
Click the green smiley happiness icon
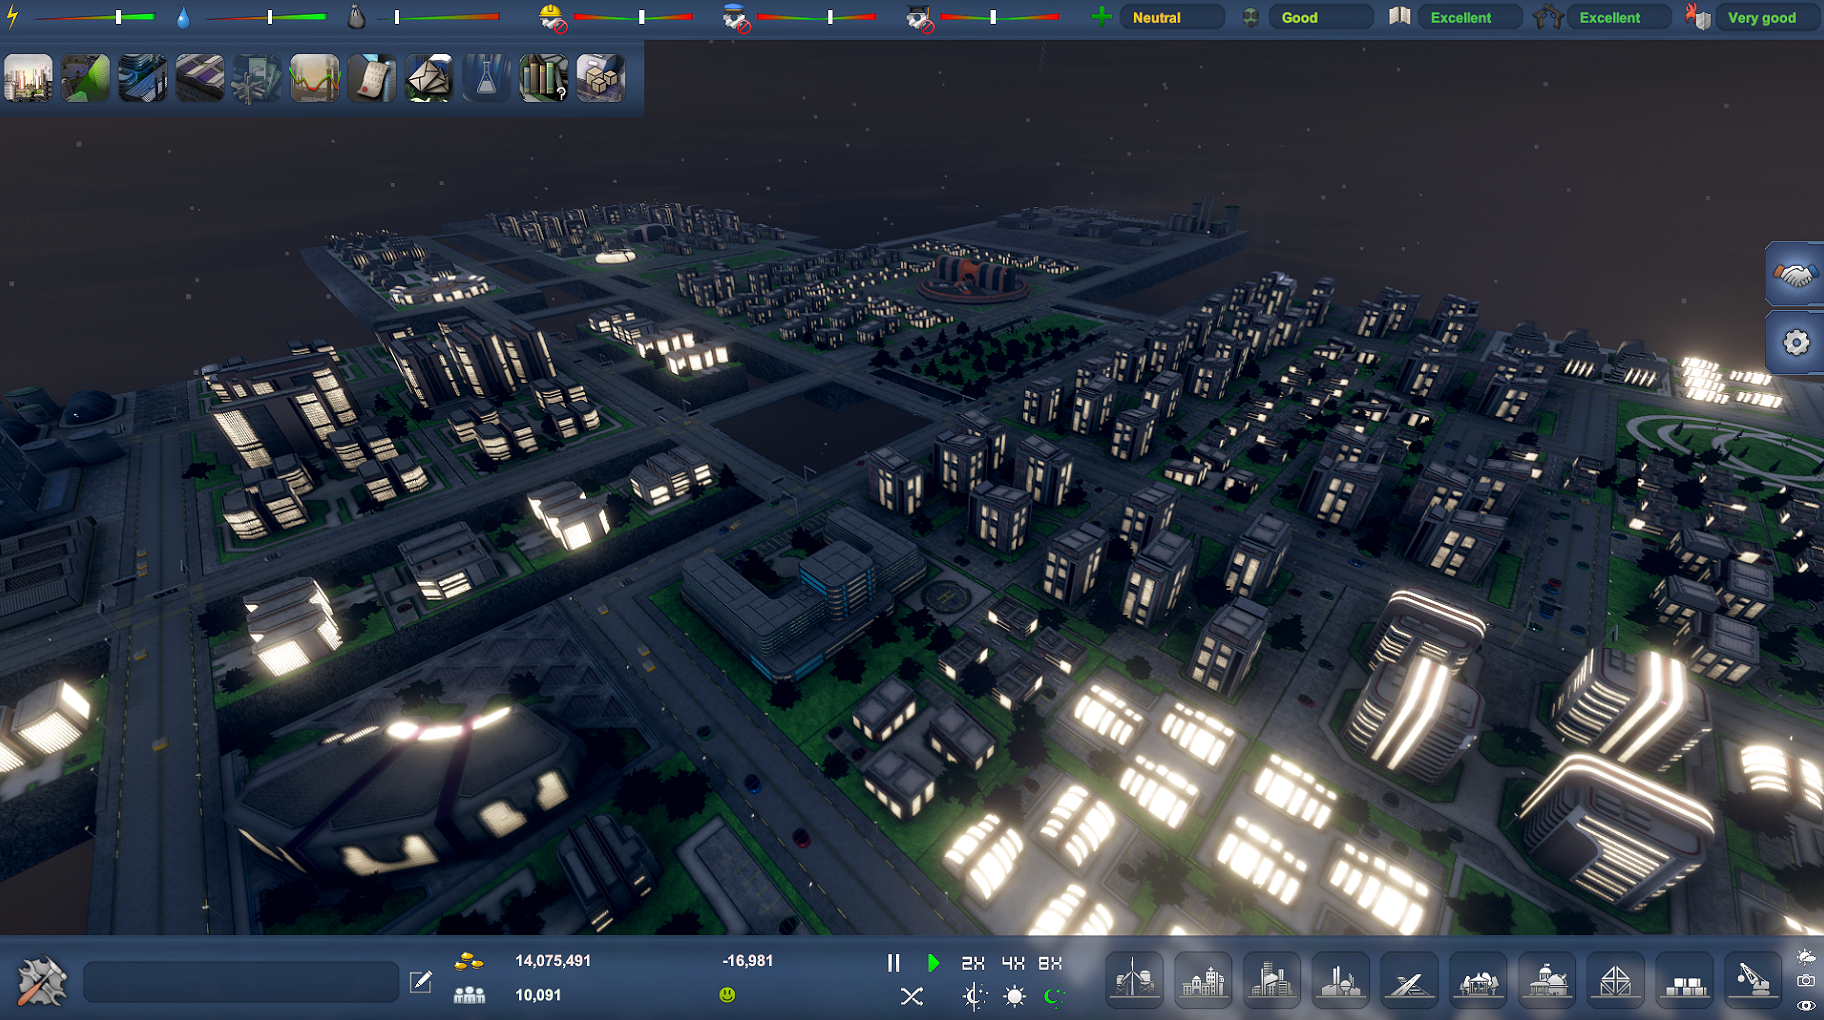pos(727,995)
